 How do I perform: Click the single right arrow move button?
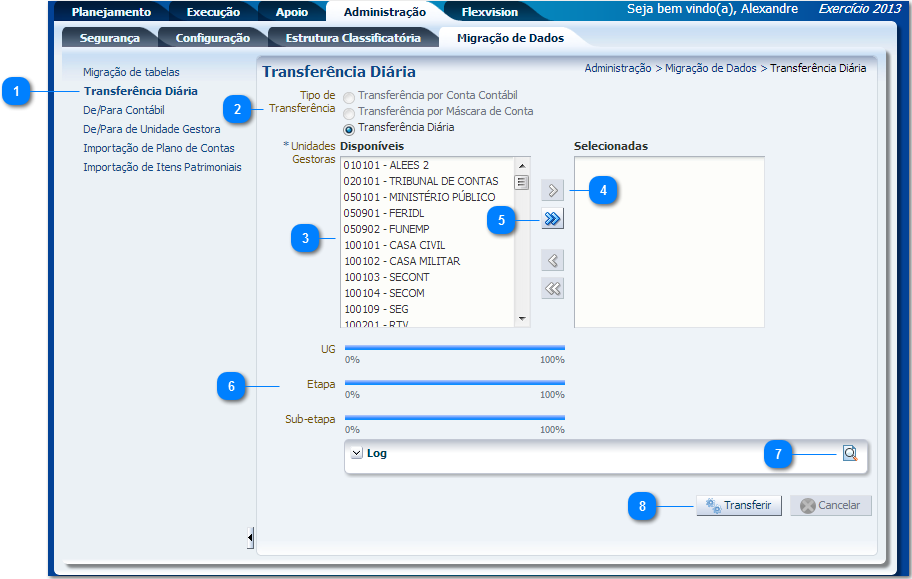point(552,189)
